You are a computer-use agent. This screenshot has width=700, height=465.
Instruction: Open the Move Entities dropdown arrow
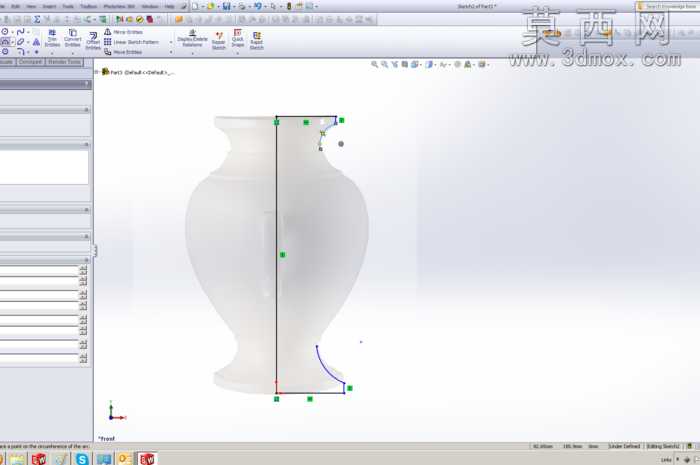(x=171, y=52)
